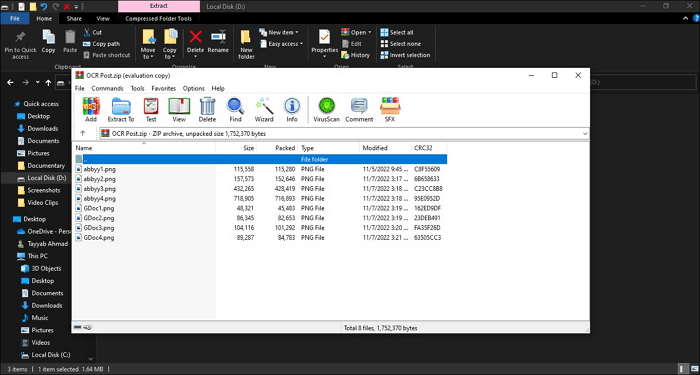Click the Add icon in WinRAR toolbar
Screen dimensions: 700x375
(x=91, y=110)
